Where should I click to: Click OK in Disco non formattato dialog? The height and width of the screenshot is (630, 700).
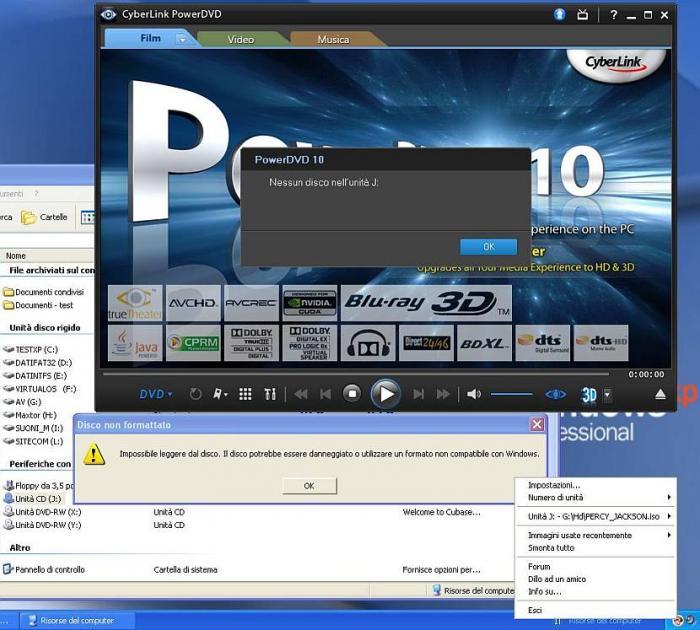click(309, 486)
